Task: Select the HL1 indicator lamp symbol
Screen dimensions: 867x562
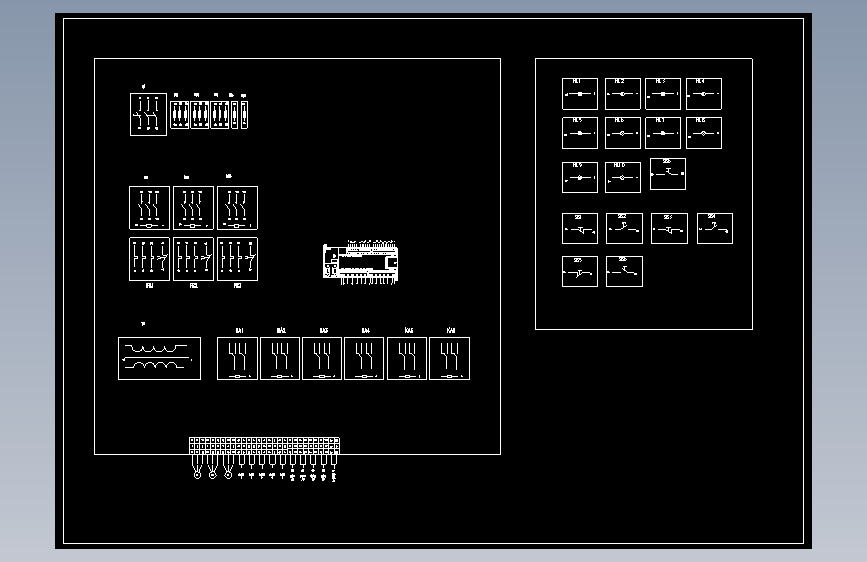Action: [x=579, y=94]
